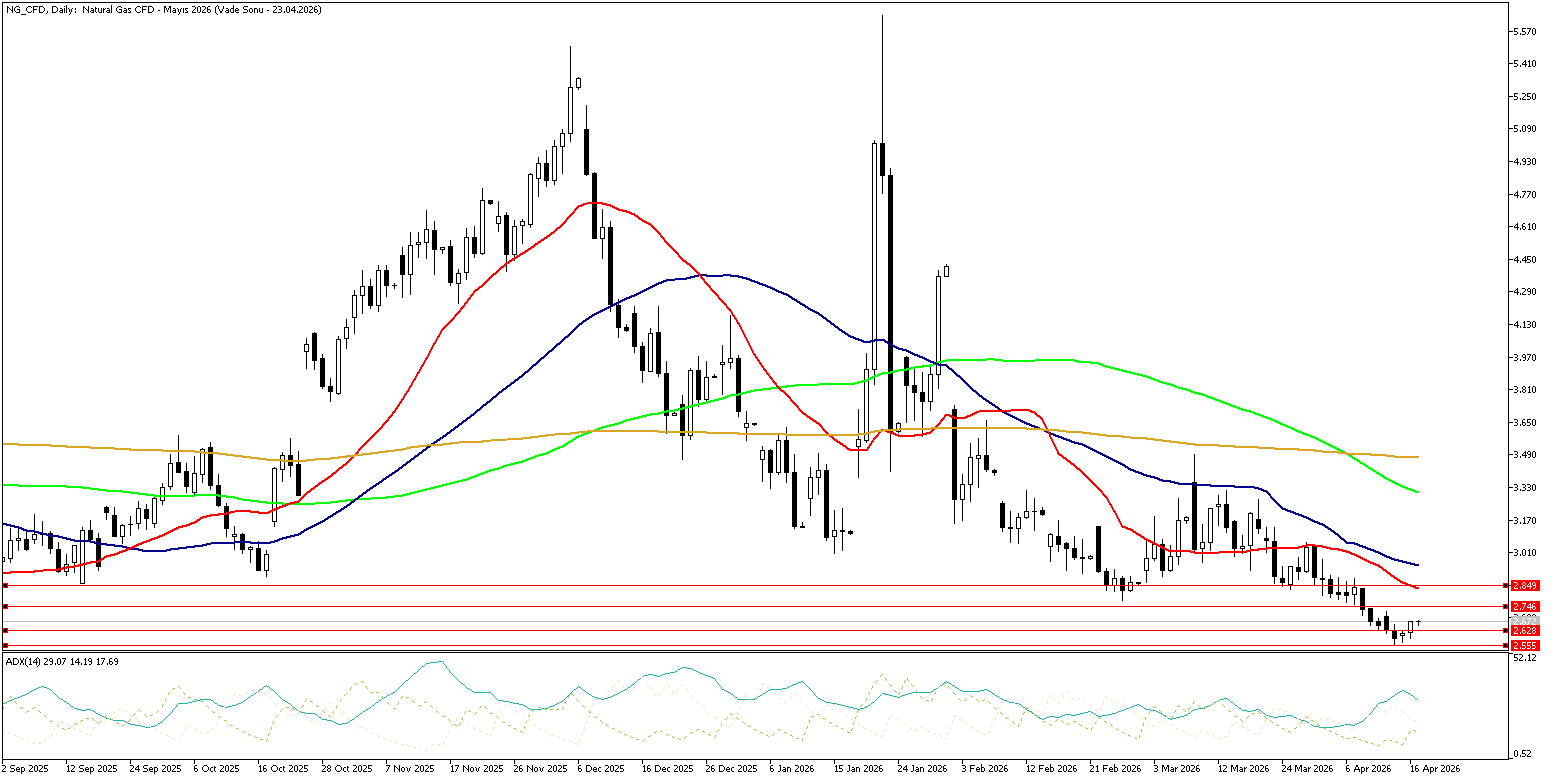Click the 3.330 price axis label

click(x=1525, y=488)
